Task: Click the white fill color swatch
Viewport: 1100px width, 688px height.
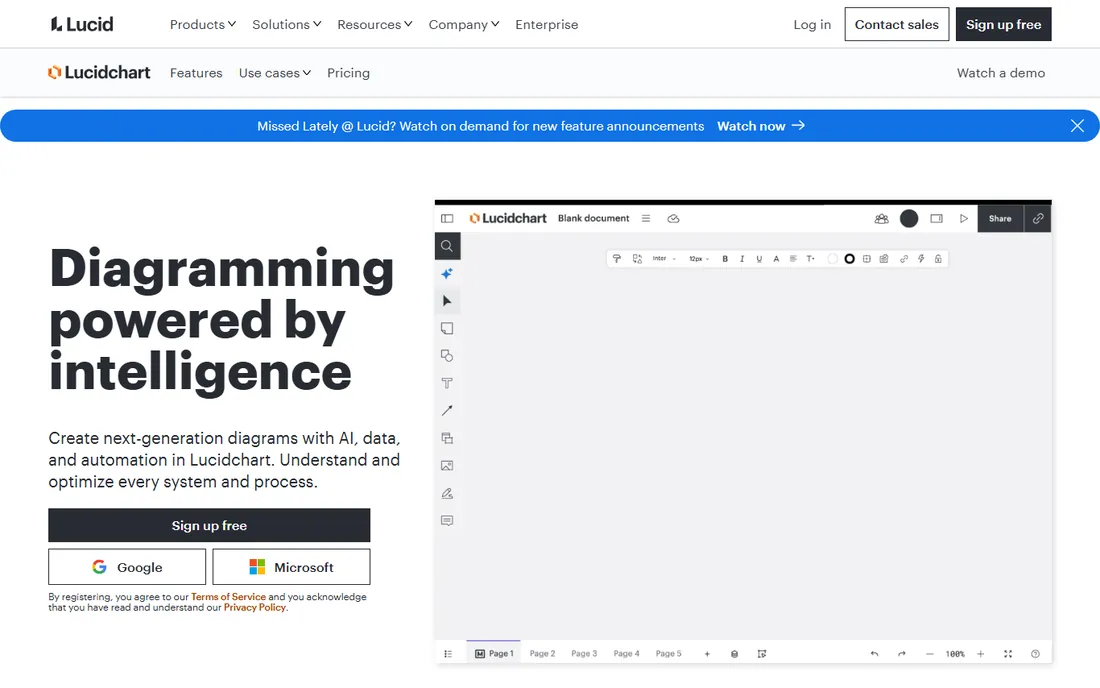Action: point(833,259)
